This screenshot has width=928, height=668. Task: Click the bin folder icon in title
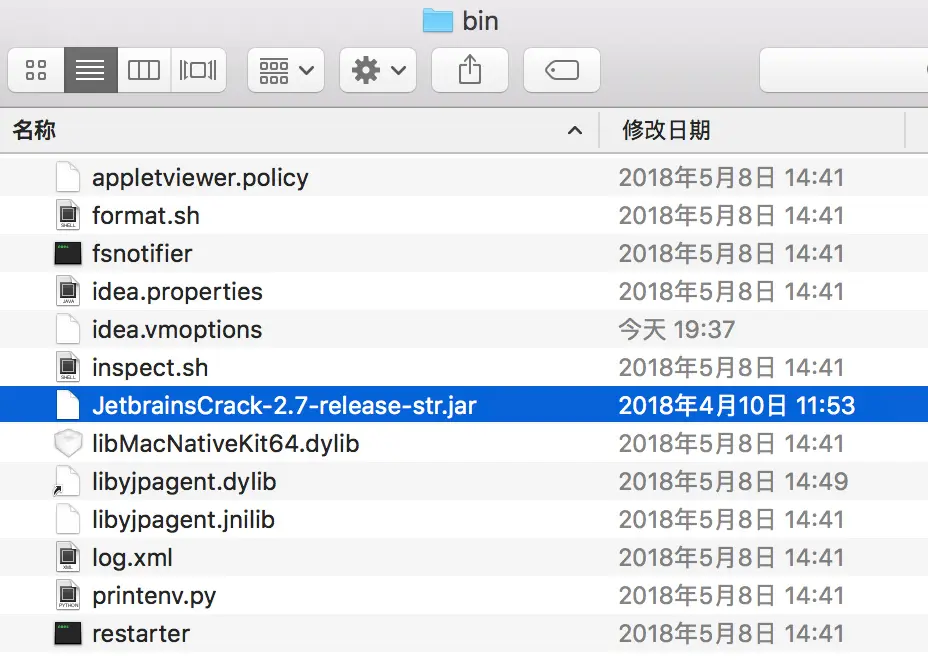(x=438, y=21)
